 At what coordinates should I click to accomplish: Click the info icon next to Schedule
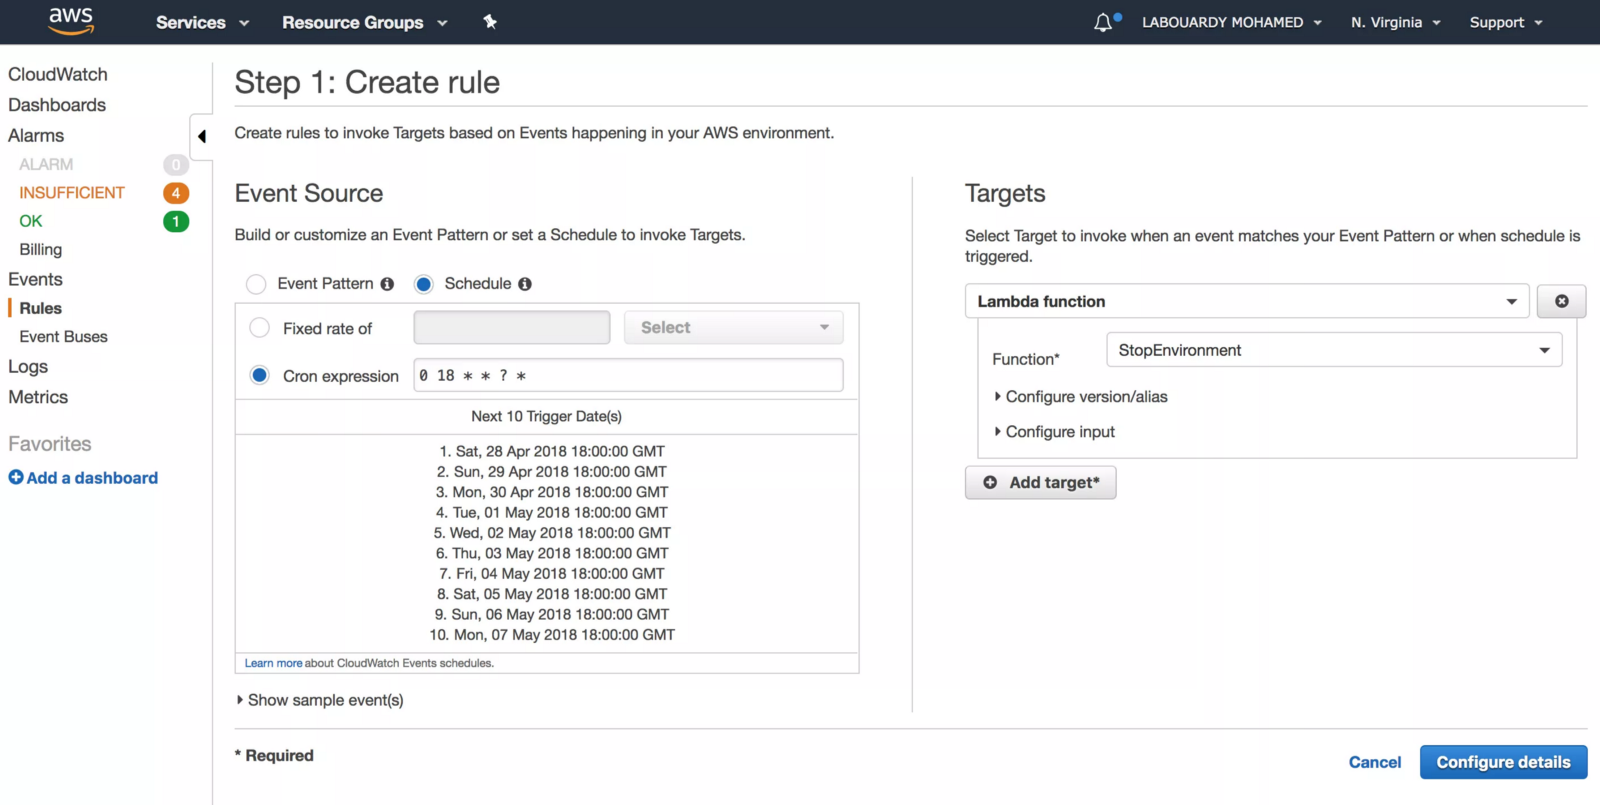[525, 284]
